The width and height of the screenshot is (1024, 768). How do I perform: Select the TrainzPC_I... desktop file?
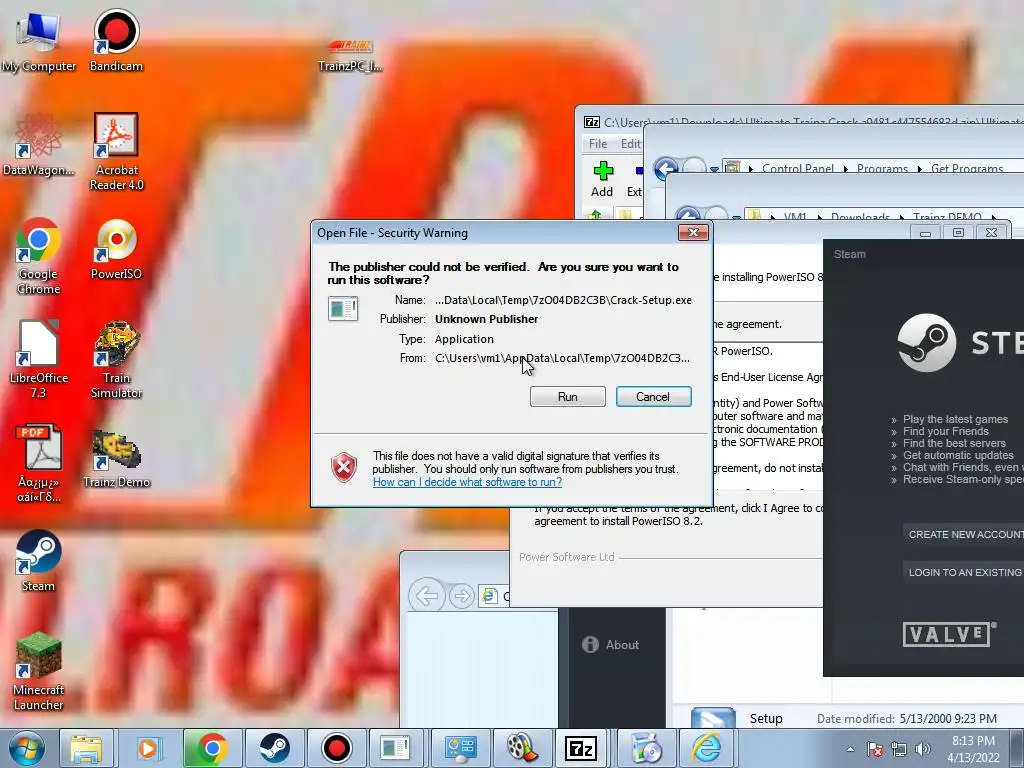tap(350, 55)
